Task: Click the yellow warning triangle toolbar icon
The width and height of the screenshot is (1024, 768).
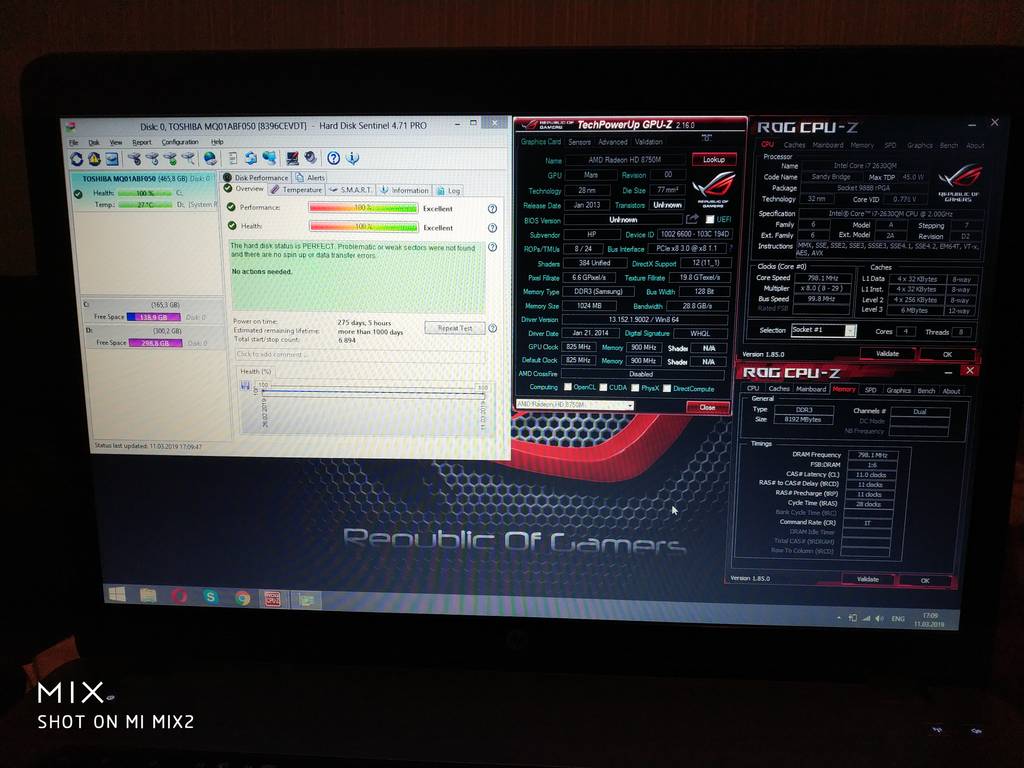Action: coord(94,159)
